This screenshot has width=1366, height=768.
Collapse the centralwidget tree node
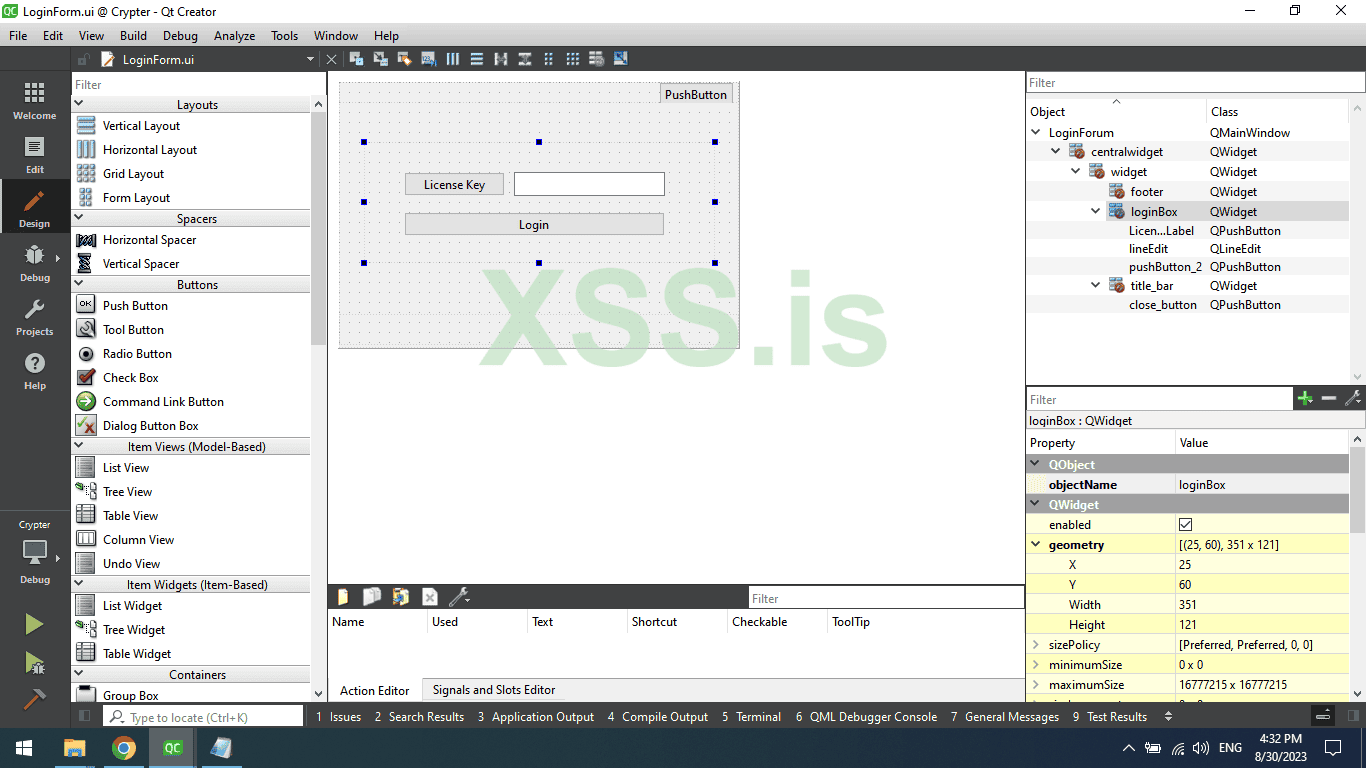coord(1056,152)
